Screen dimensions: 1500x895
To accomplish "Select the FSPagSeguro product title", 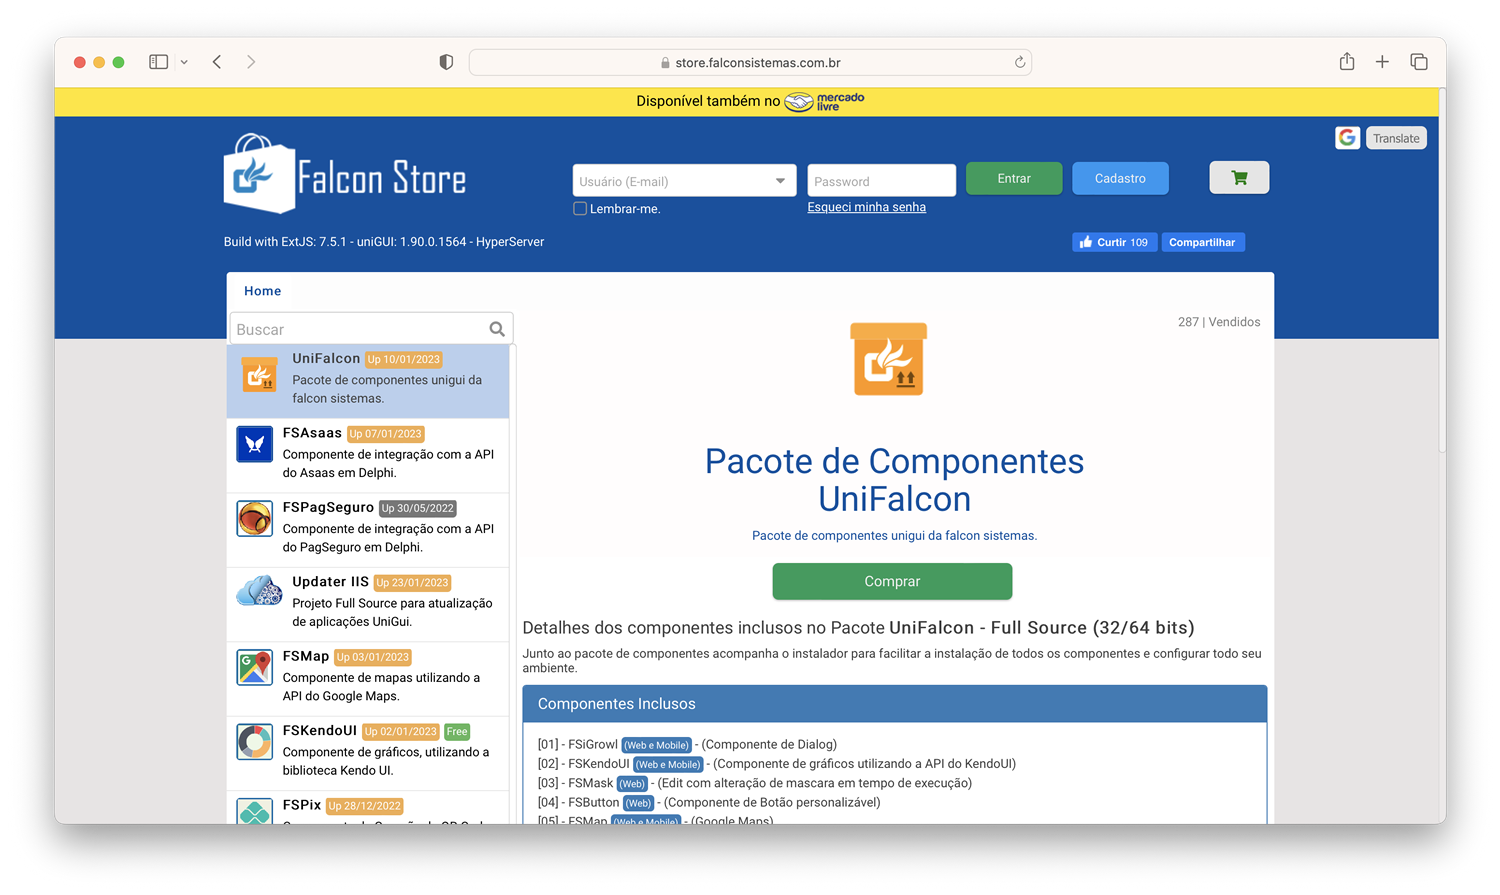I will point(328,507).
